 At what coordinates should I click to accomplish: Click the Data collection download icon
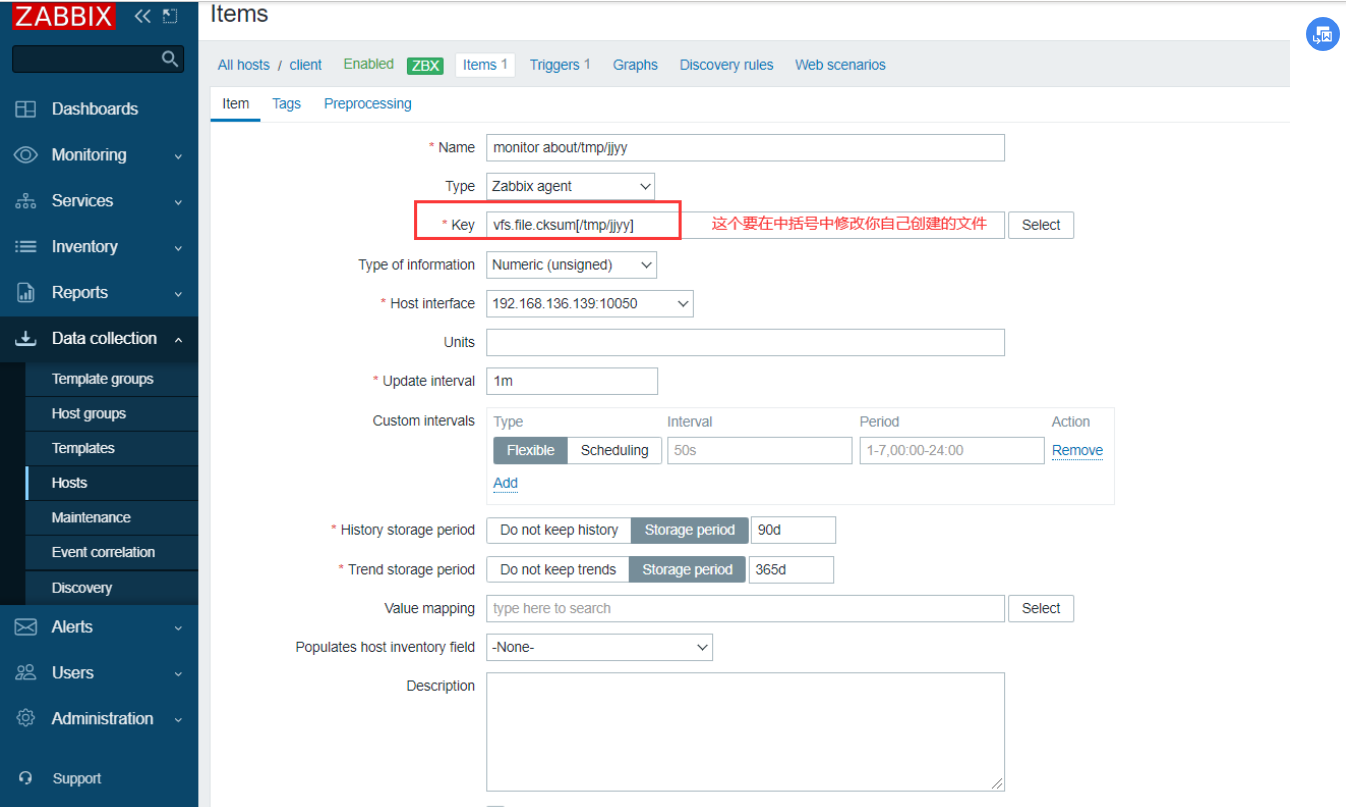pyautogui.click(x=26, y=339)
